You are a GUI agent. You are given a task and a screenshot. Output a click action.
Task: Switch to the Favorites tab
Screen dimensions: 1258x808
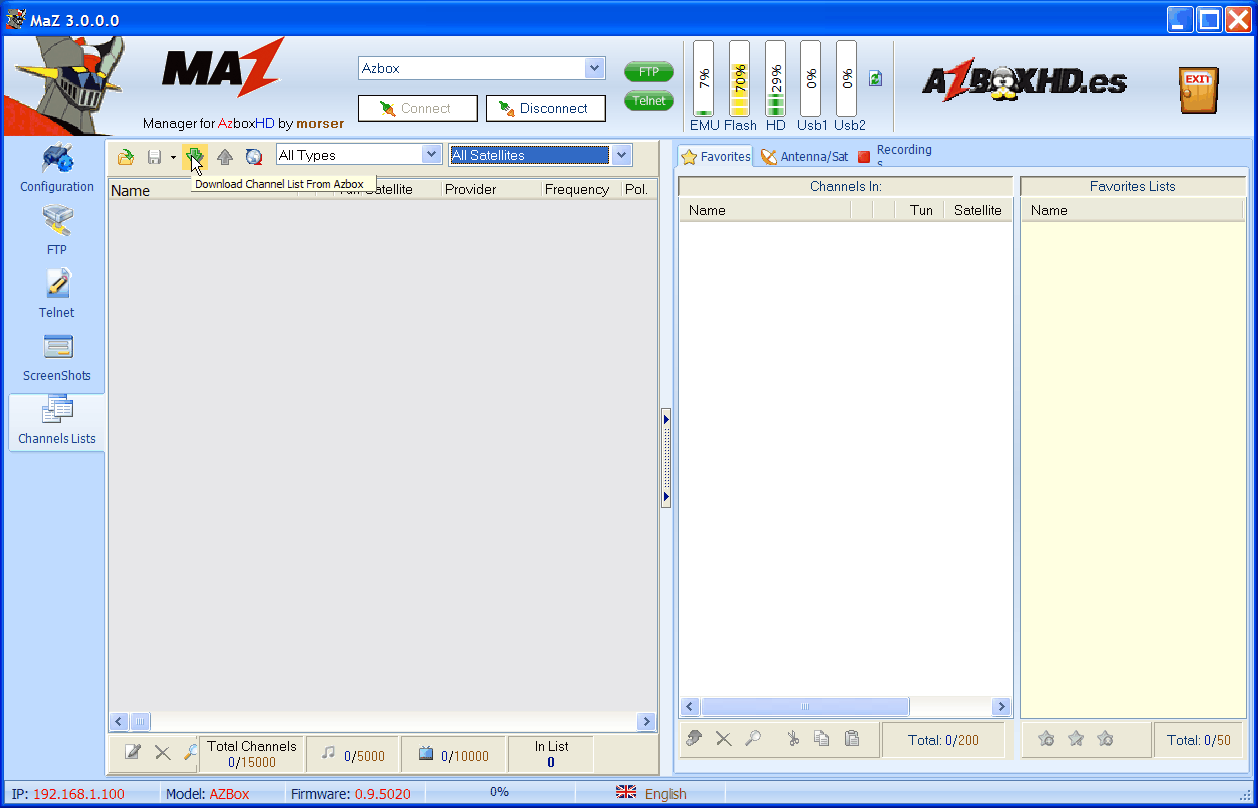tap(715, 156)
